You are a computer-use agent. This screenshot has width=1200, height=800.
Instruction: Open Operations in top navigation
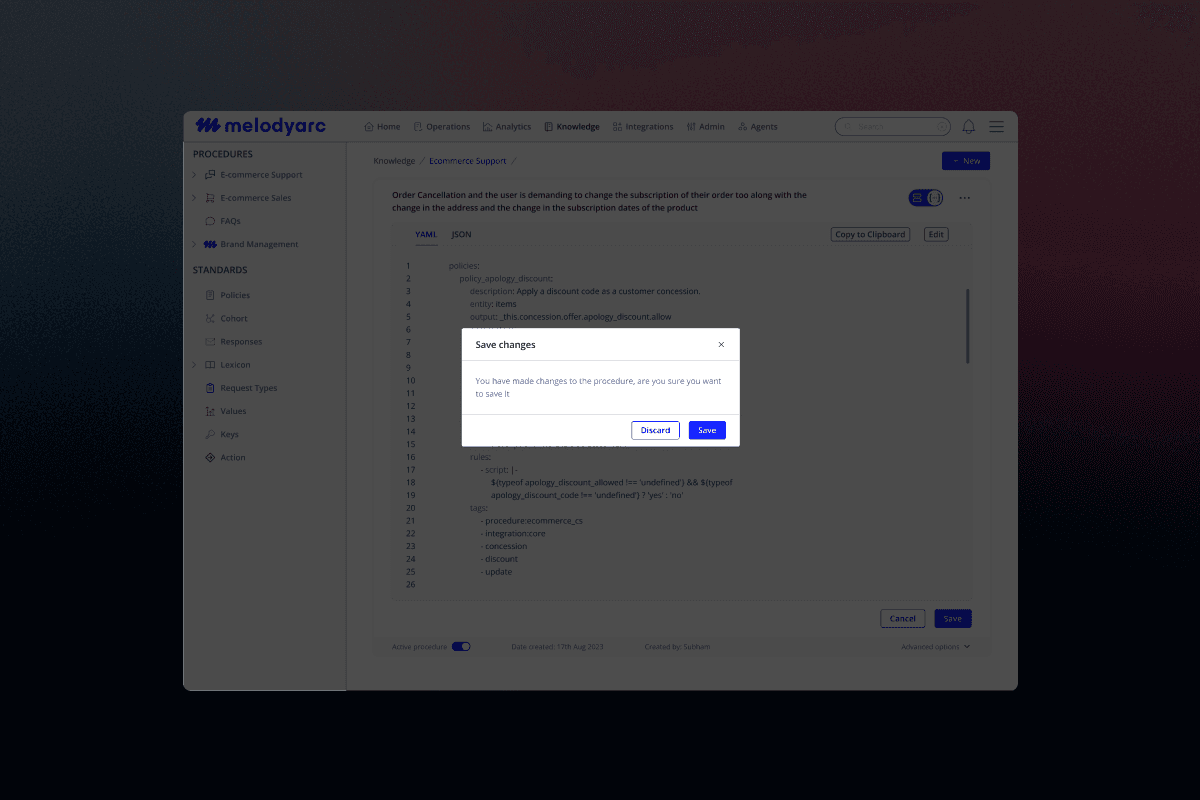pos(442,127)
